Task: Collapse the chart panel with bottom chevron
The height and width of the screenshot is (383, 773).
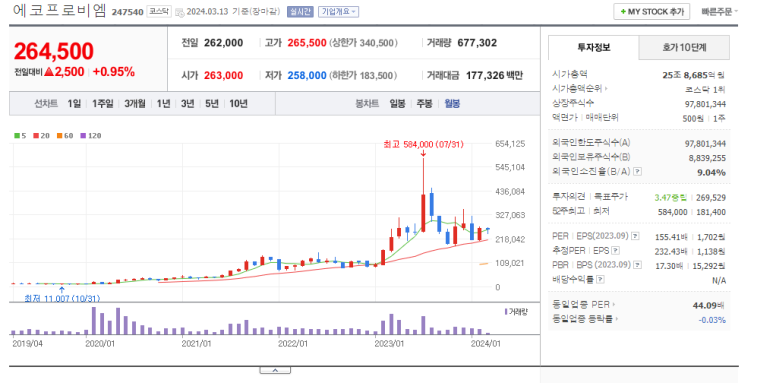Action: click(x=275, y=370)
